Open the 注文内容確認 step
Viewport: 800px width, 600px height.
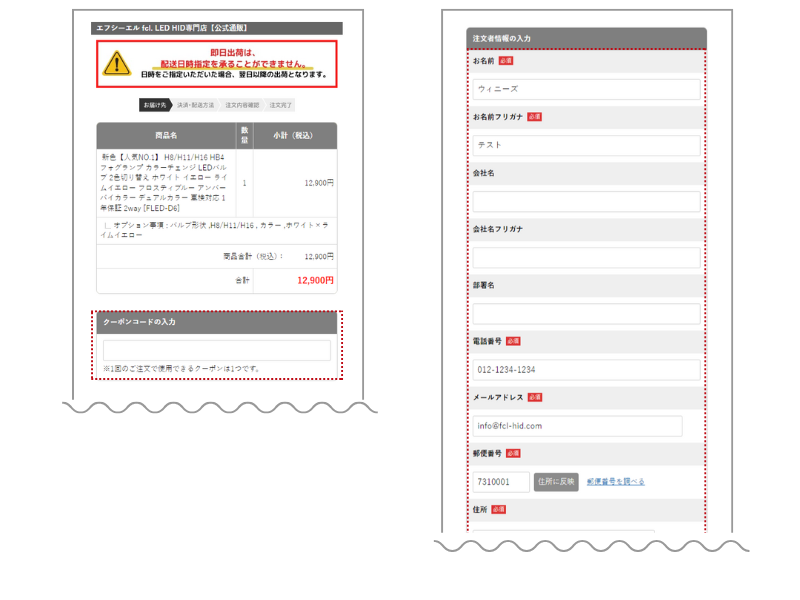(241, 105)
